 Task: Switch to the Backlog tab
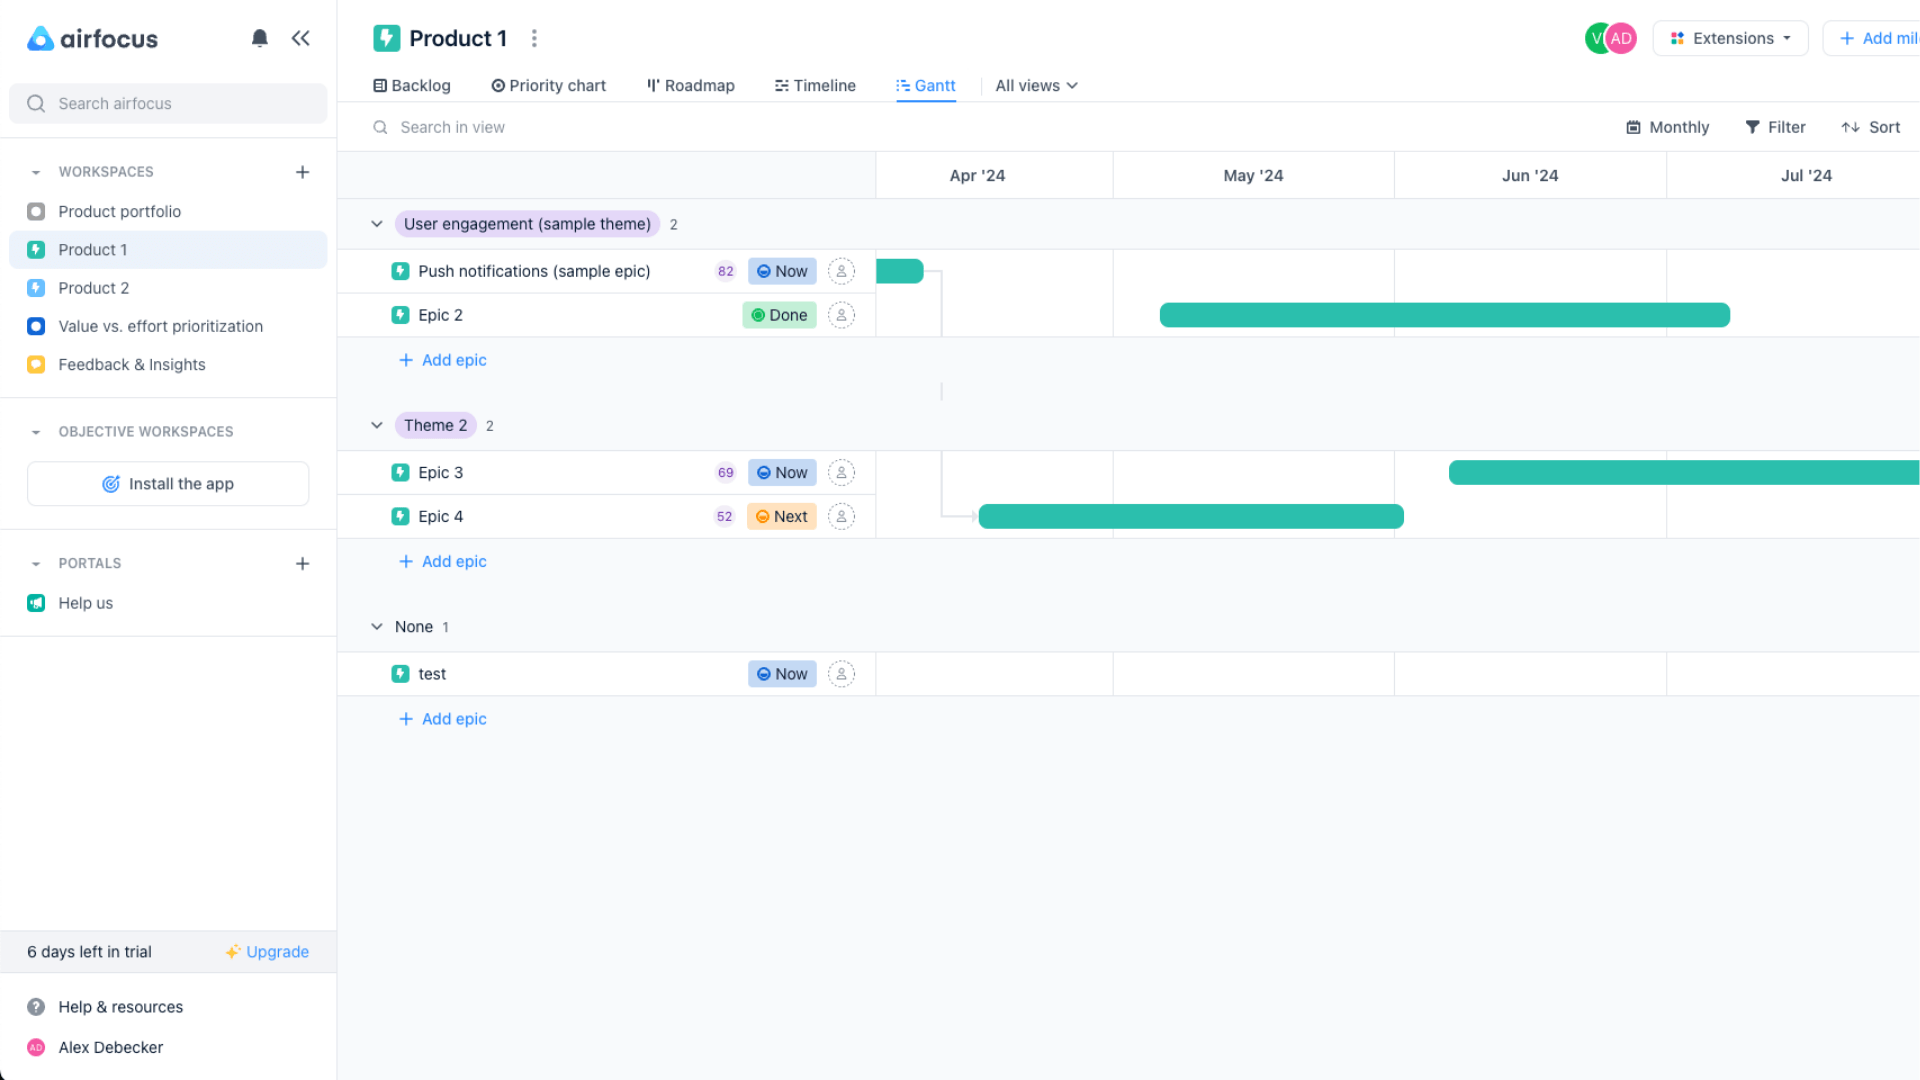coord(412,85)
